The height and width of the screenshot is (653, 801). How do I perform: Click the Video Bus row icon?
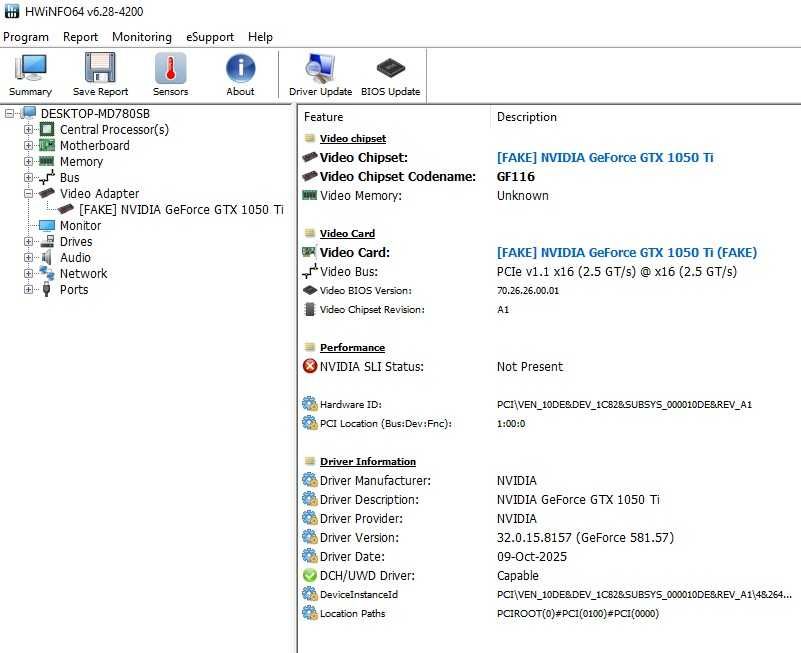310,271
